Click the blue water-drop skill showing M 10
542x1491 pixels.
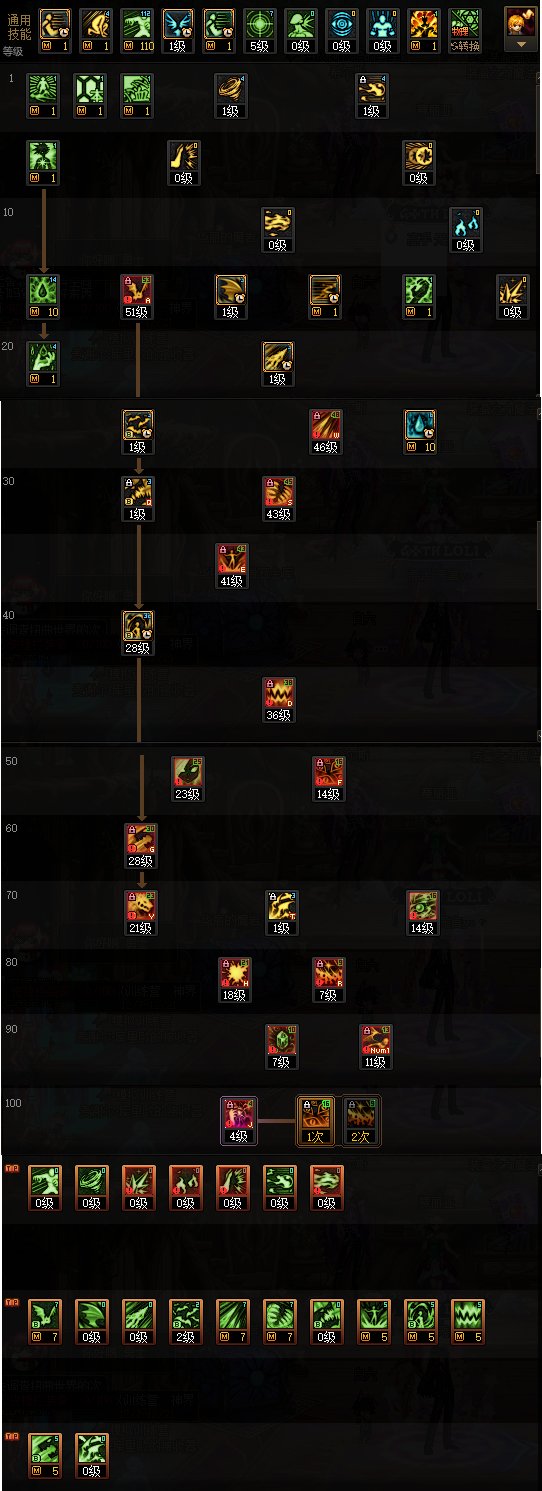point(420,431)
